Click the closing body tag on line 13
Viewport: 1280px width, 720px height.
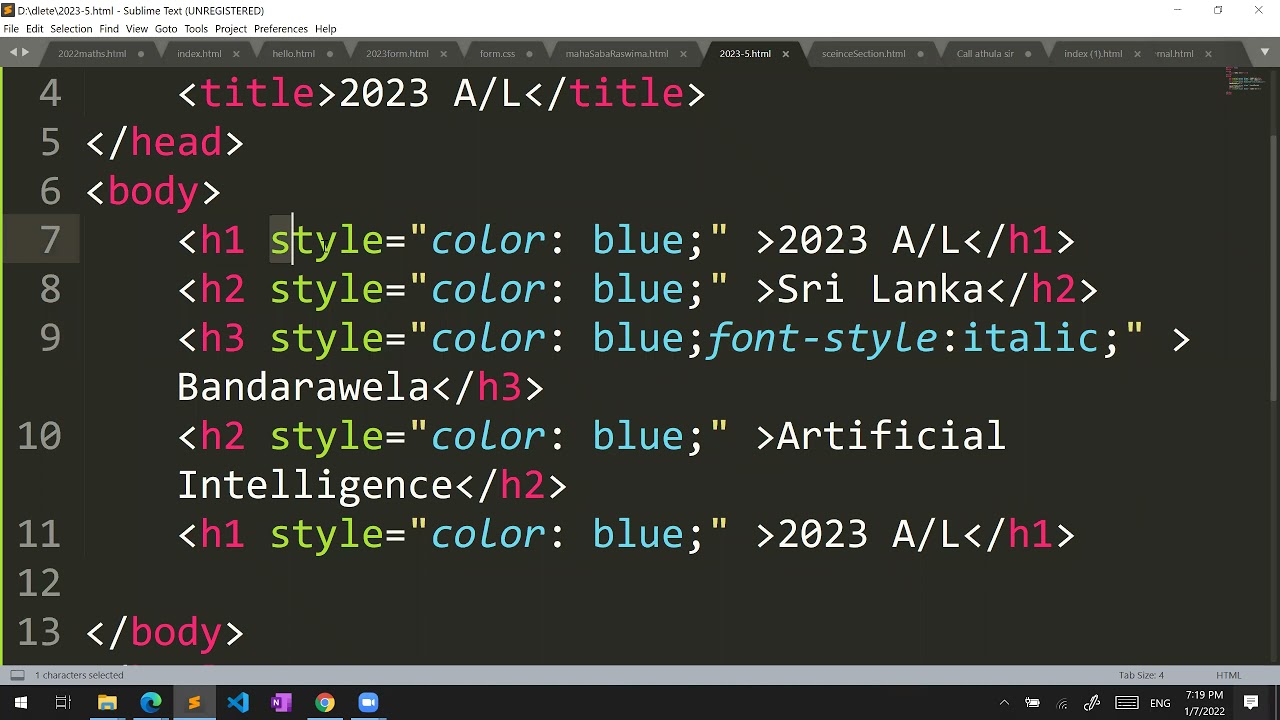(x=165, y=633)
